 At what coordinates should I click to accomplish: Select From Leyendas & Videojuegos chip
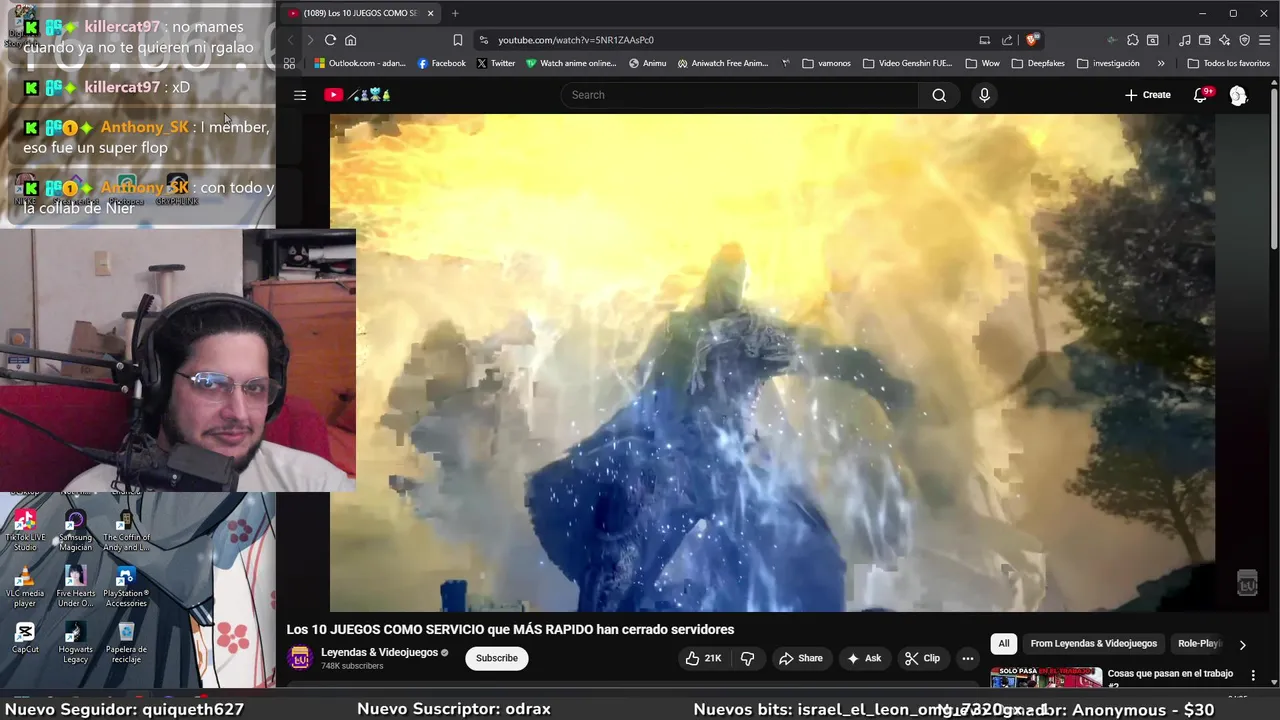(1093, 644)
